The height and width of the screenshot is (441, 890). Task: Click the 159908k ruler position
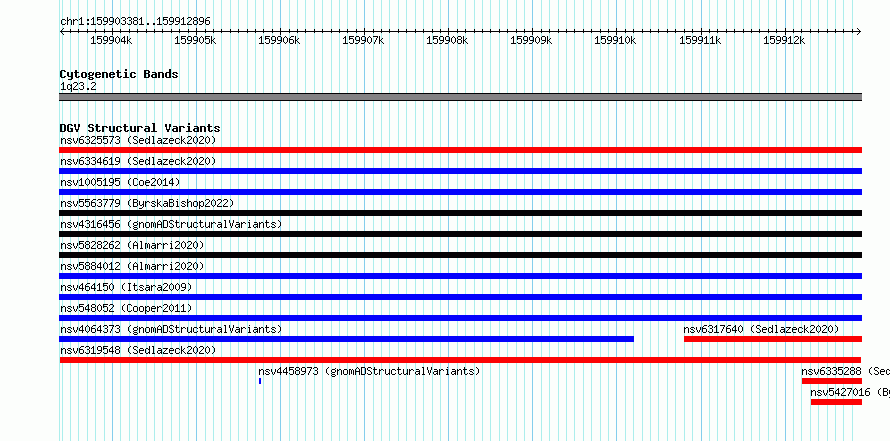click(x=447, y=40)
